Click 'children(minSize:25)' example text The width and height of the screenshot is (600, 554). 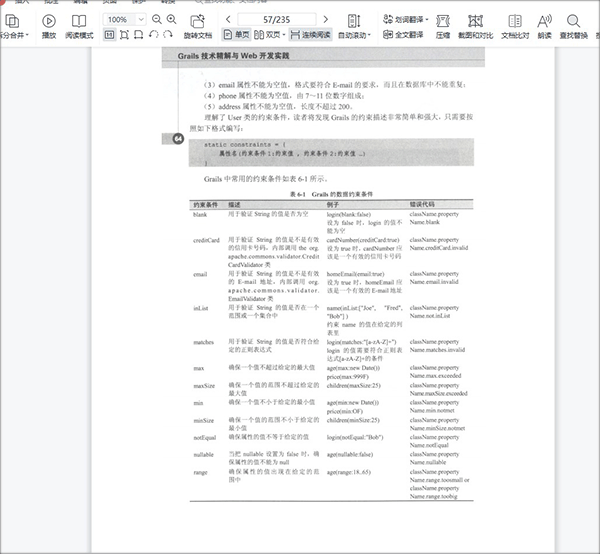coord(353,420)
